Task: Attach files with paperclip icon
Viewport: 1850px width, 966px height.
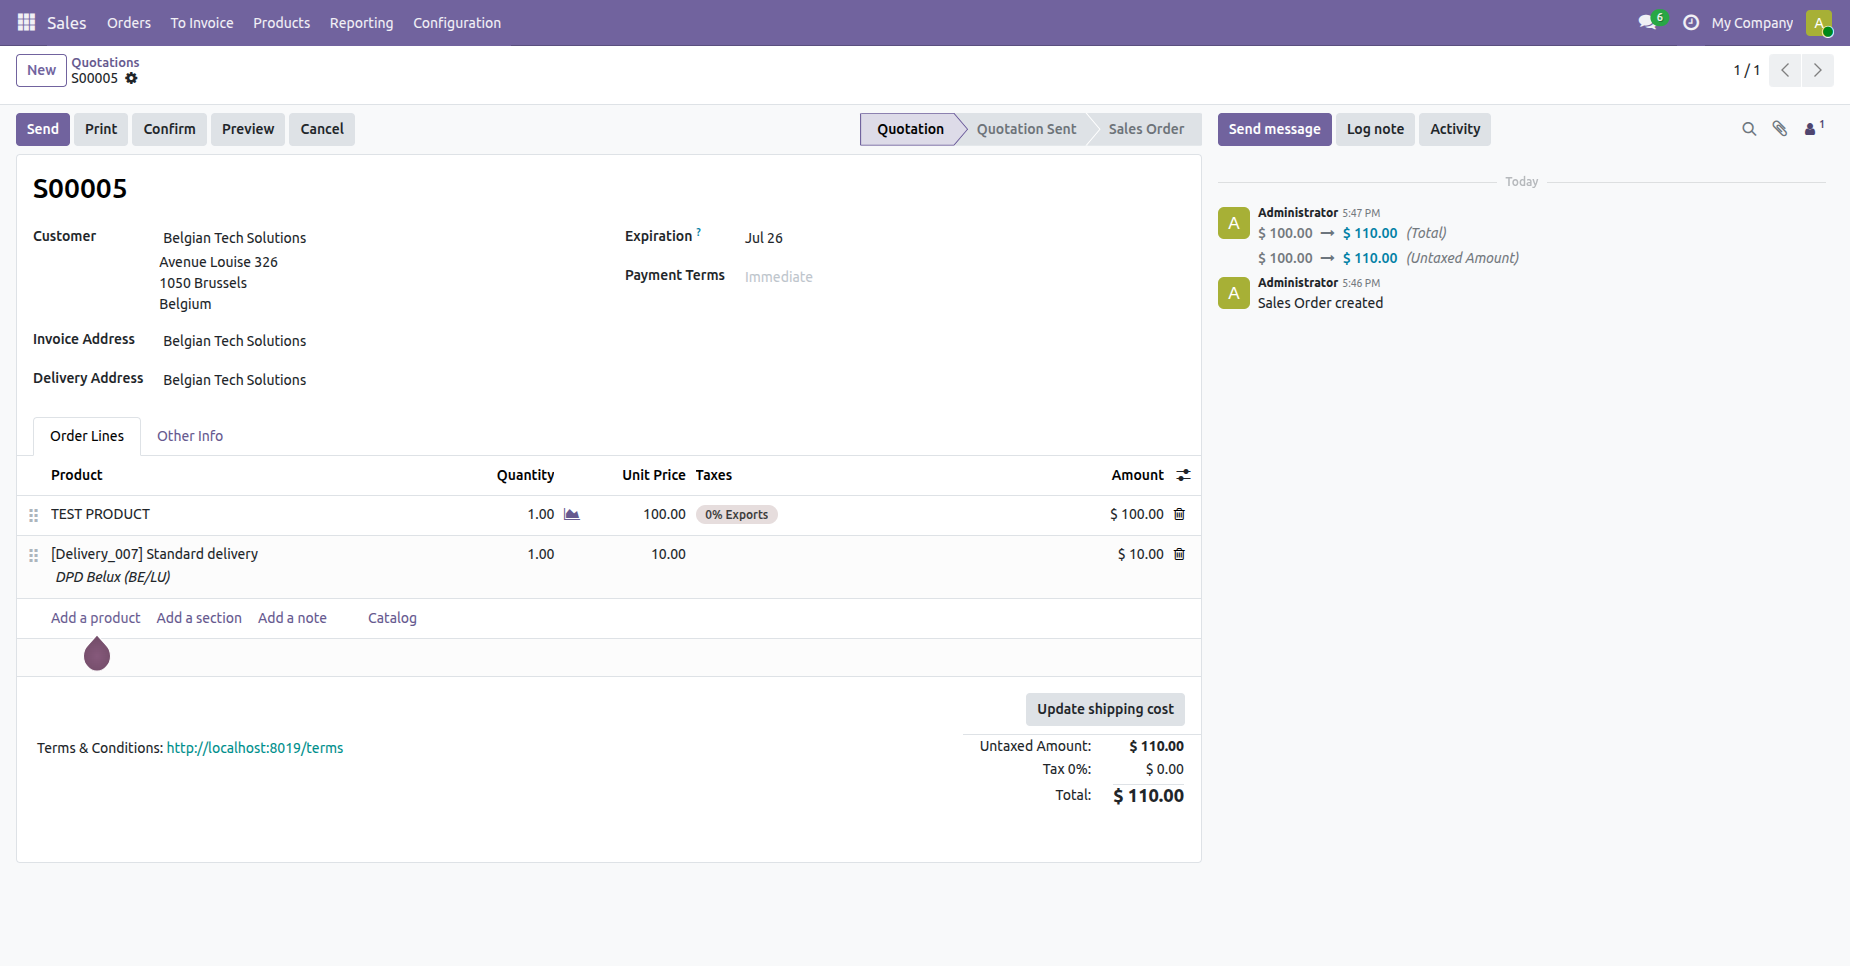Action: 1780,129
